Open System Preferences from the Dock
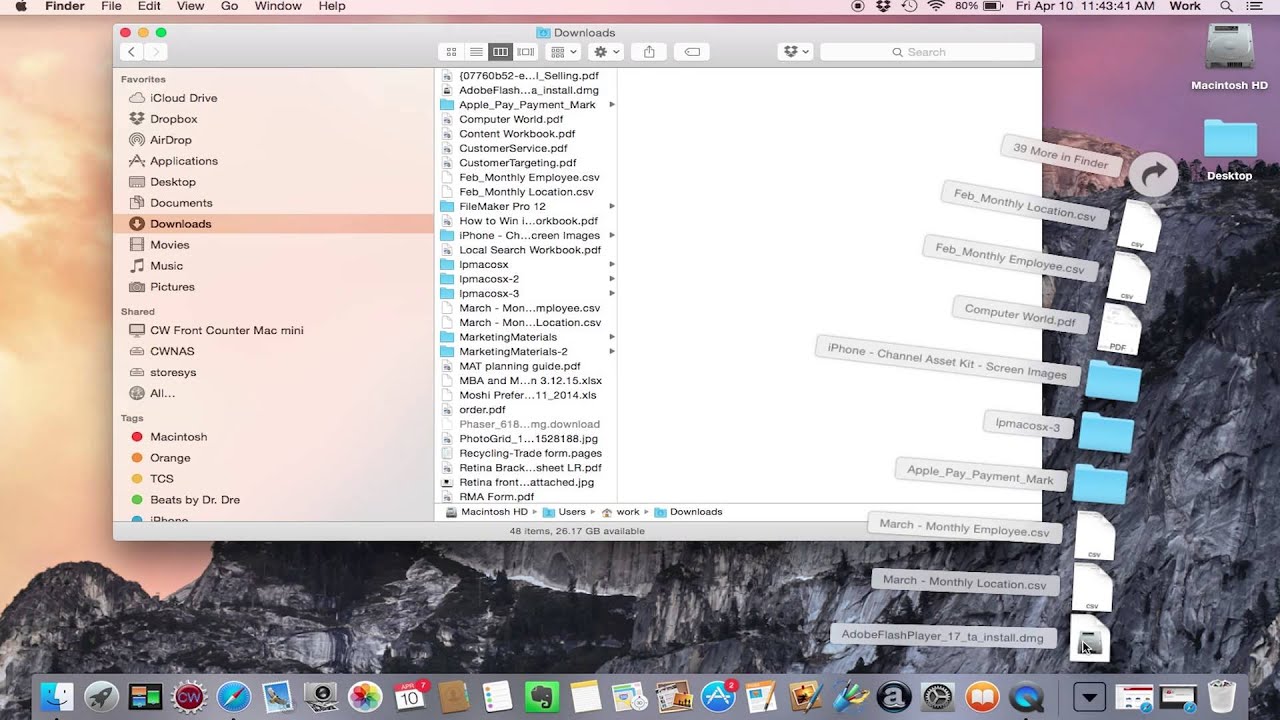1280x720 pixels. coord(938,696)
